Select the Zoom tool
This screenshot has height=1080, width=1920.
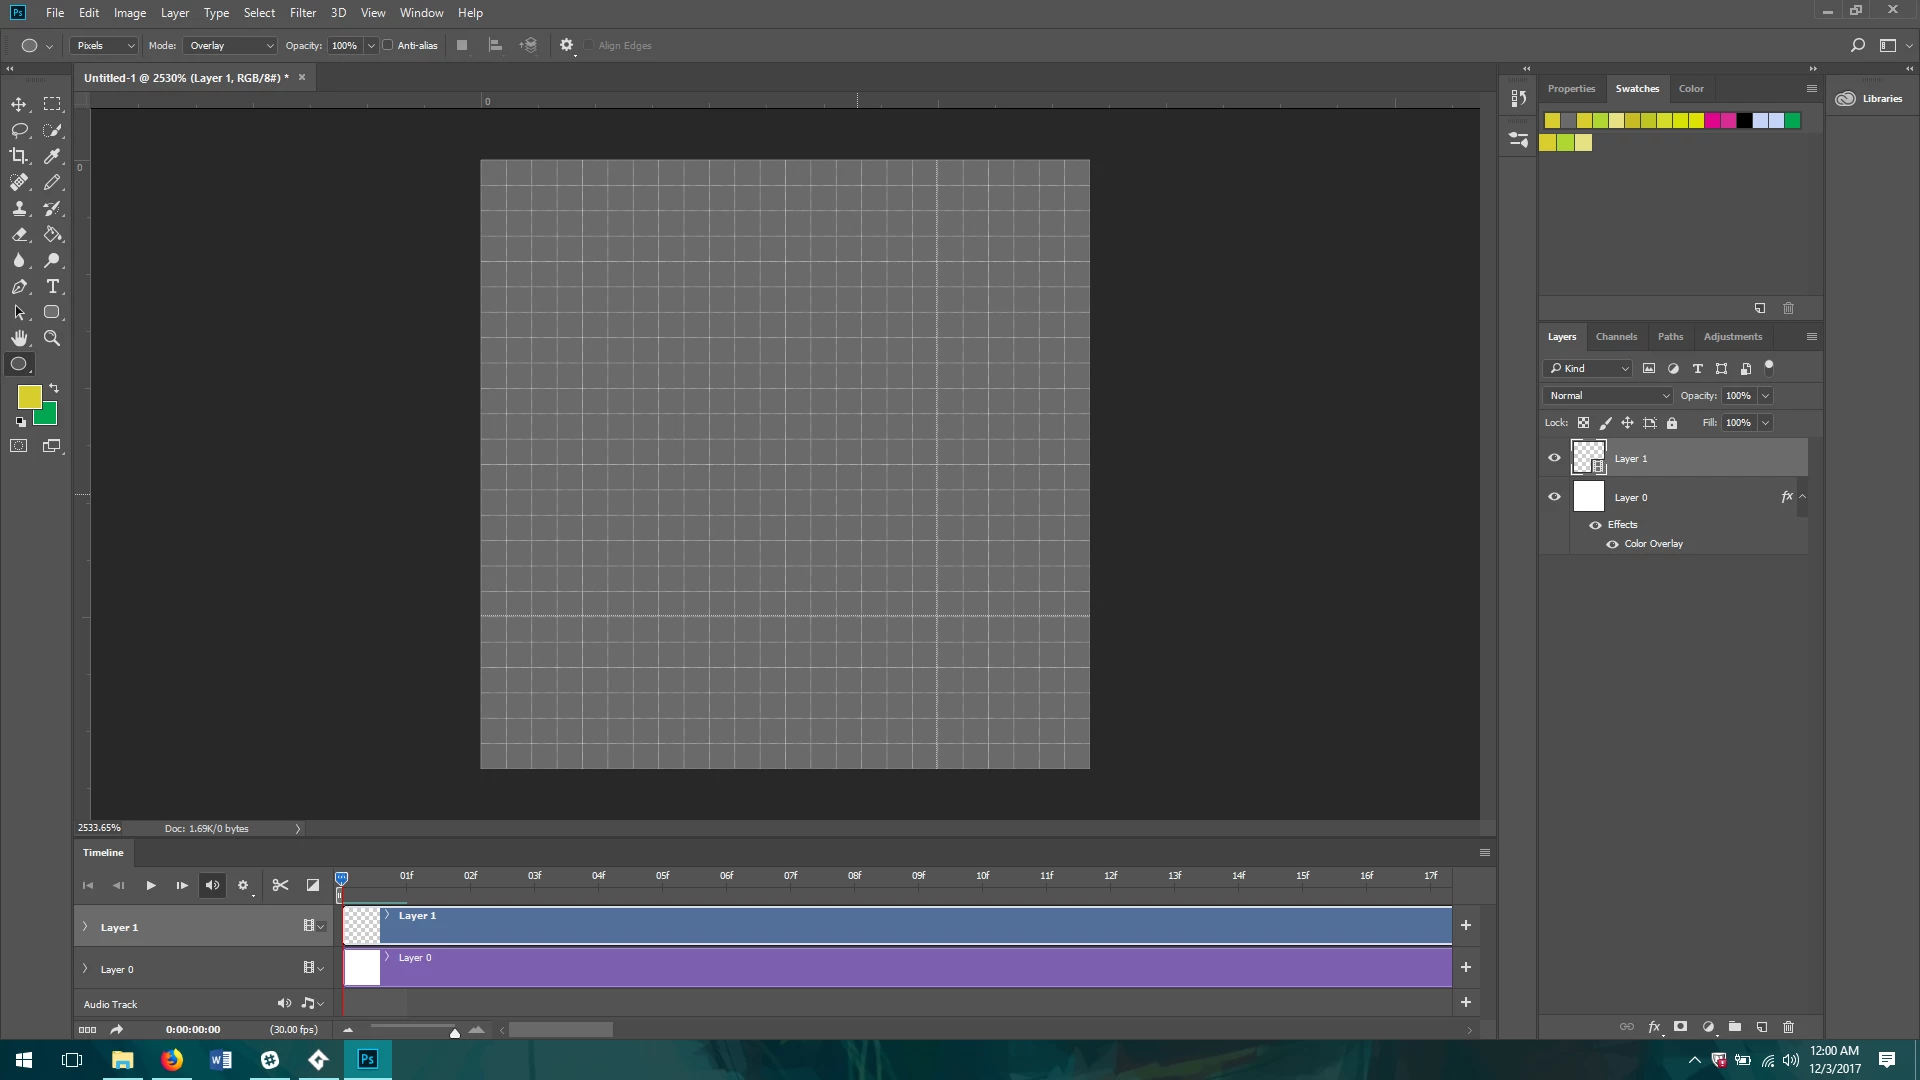tap(53, 339)
